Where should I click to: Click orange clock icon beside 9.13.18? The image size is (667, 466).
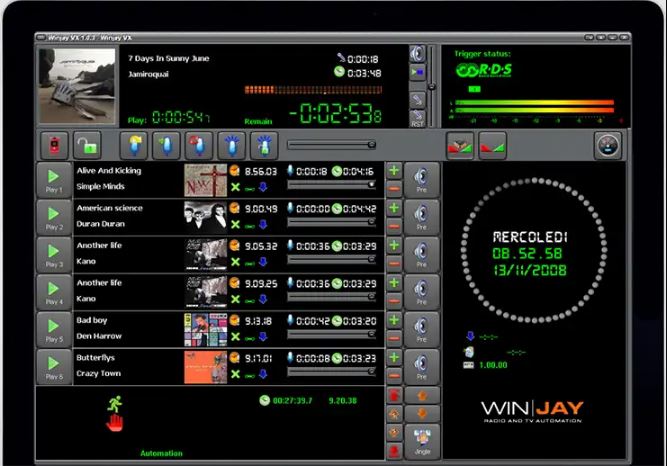tap(234, 320)
